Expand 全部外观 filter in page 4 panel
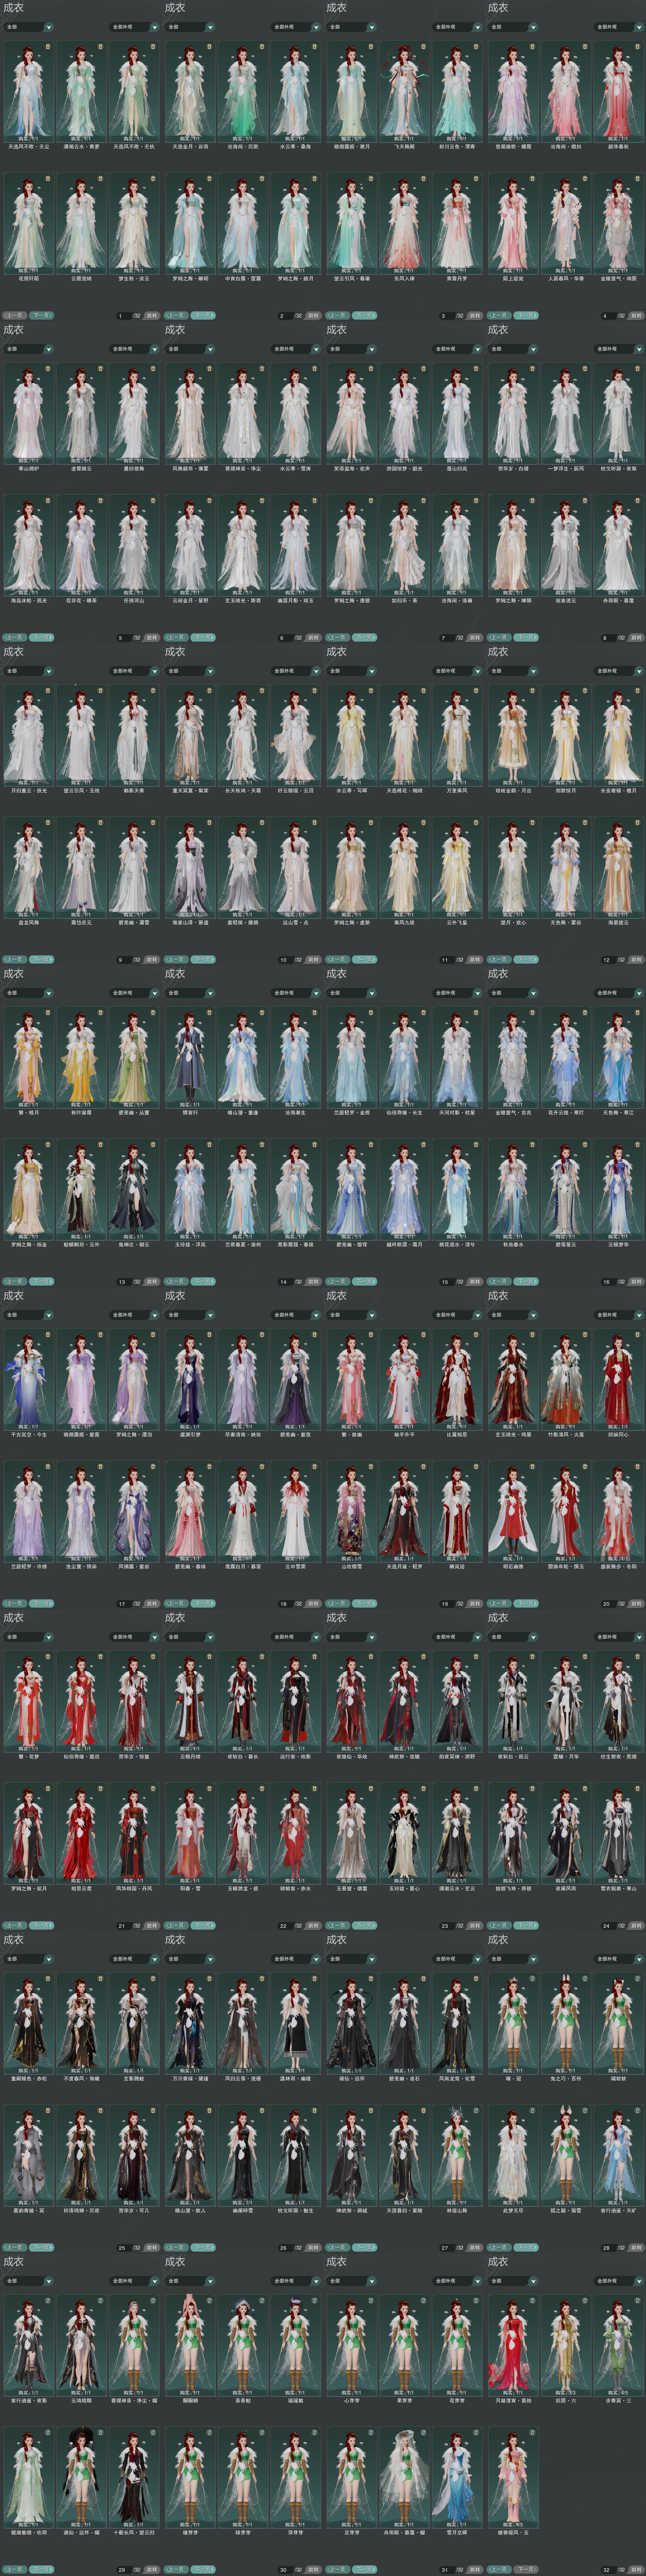 619,27
